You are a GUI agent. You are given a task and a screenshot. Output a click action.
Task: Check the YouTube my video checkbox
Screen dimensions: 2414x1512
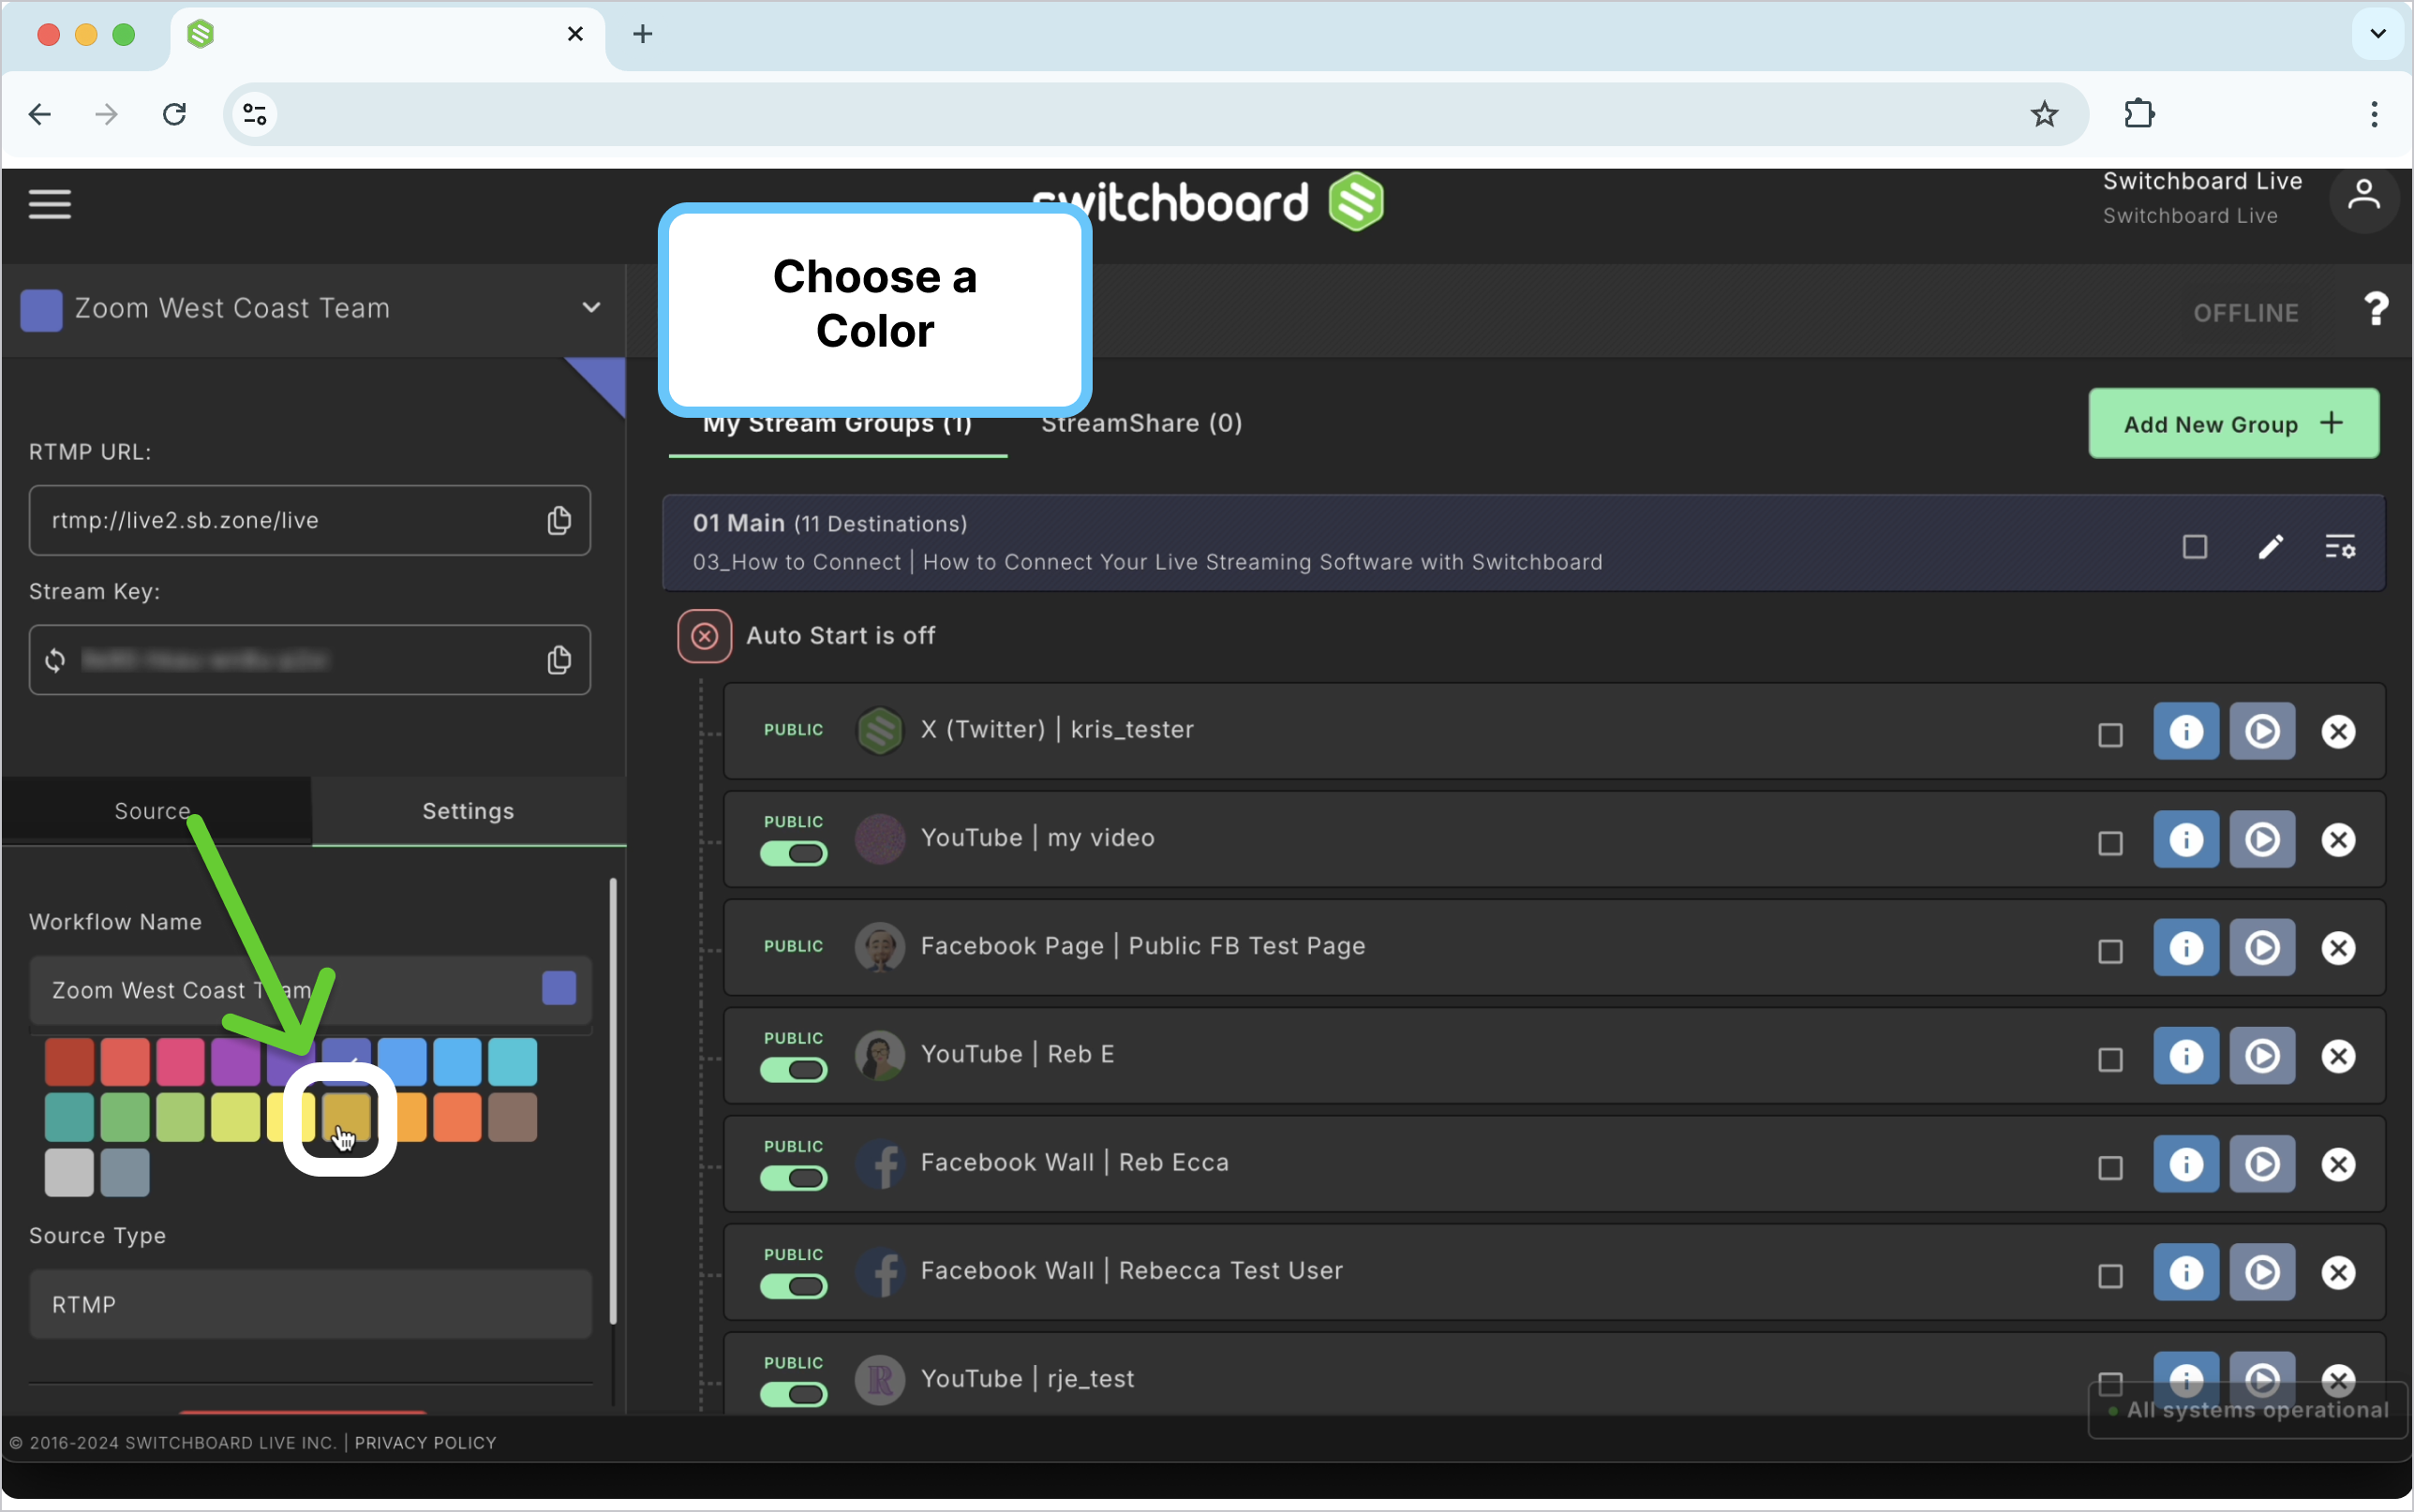(x=2109, y=843)
